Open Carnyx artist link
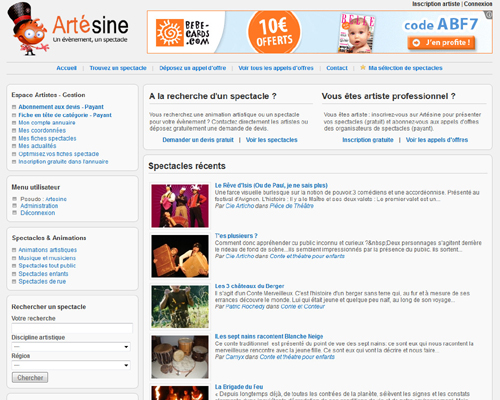 coord(235,357)
